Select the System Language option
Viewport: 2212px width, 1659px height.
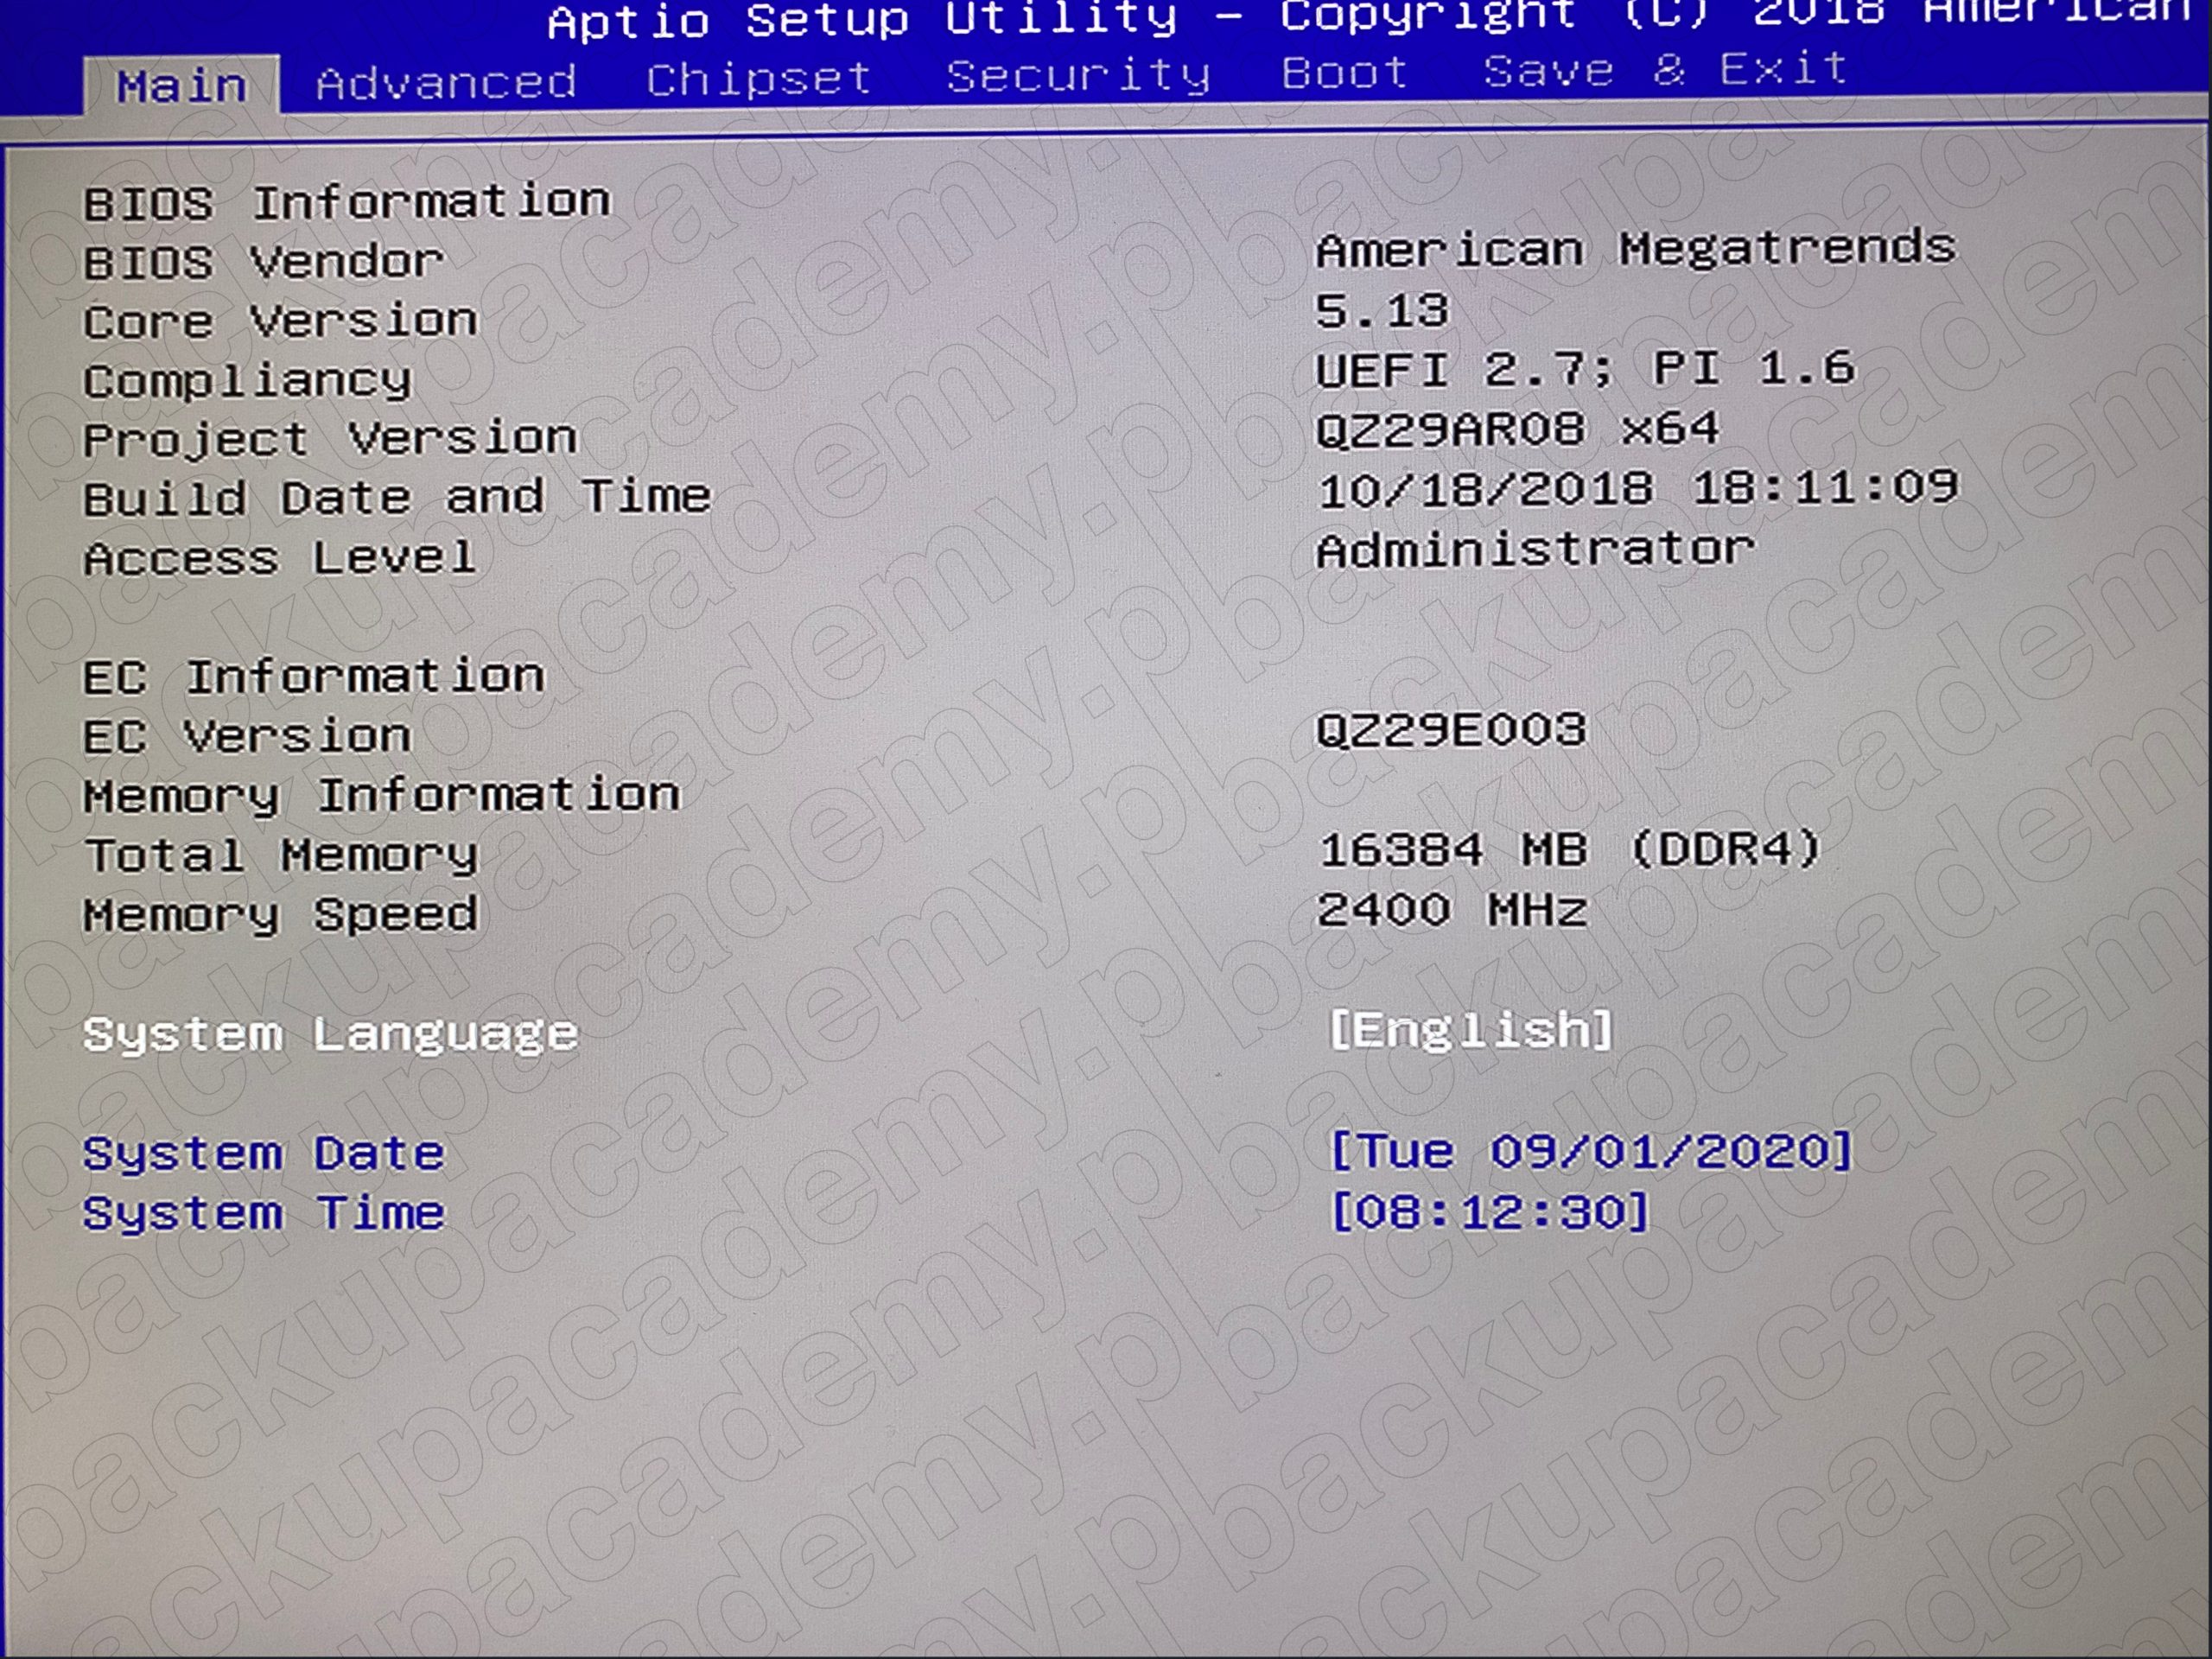click(x=330, y=1034)
